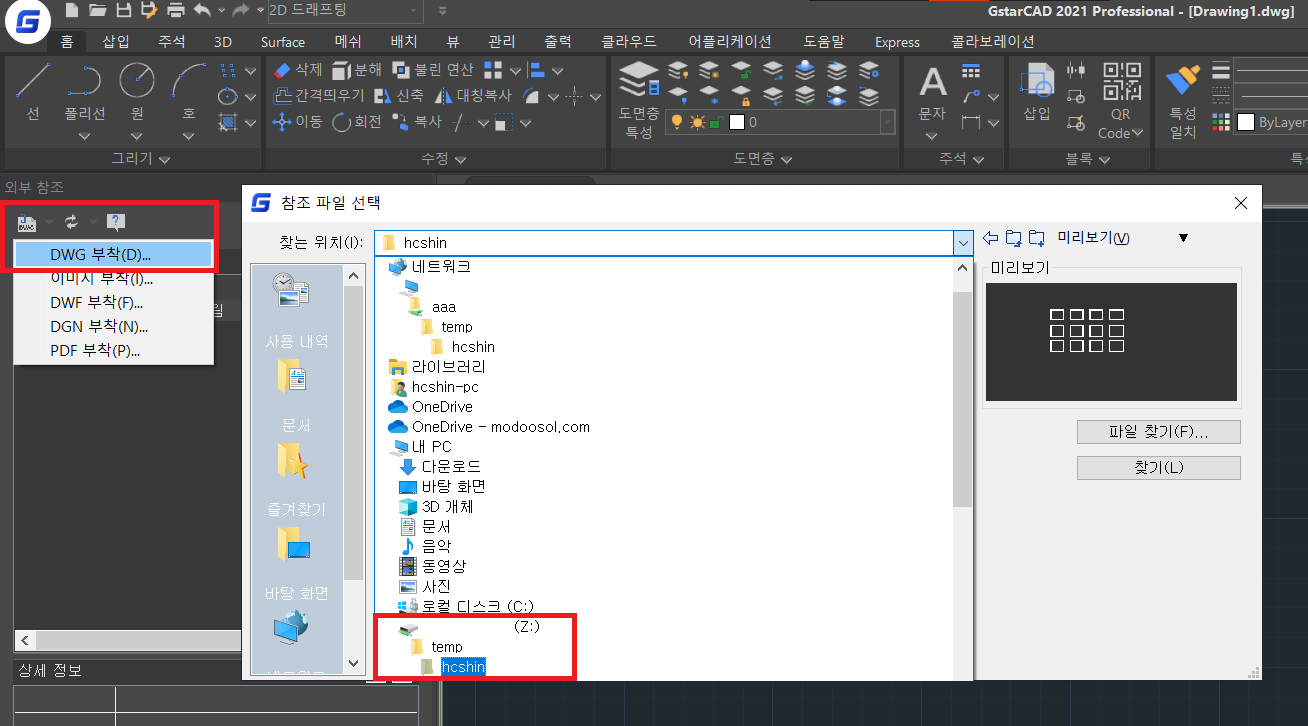
Task: Select DWG 부착(D)... menu entry
Action: [x=114, y=254]
